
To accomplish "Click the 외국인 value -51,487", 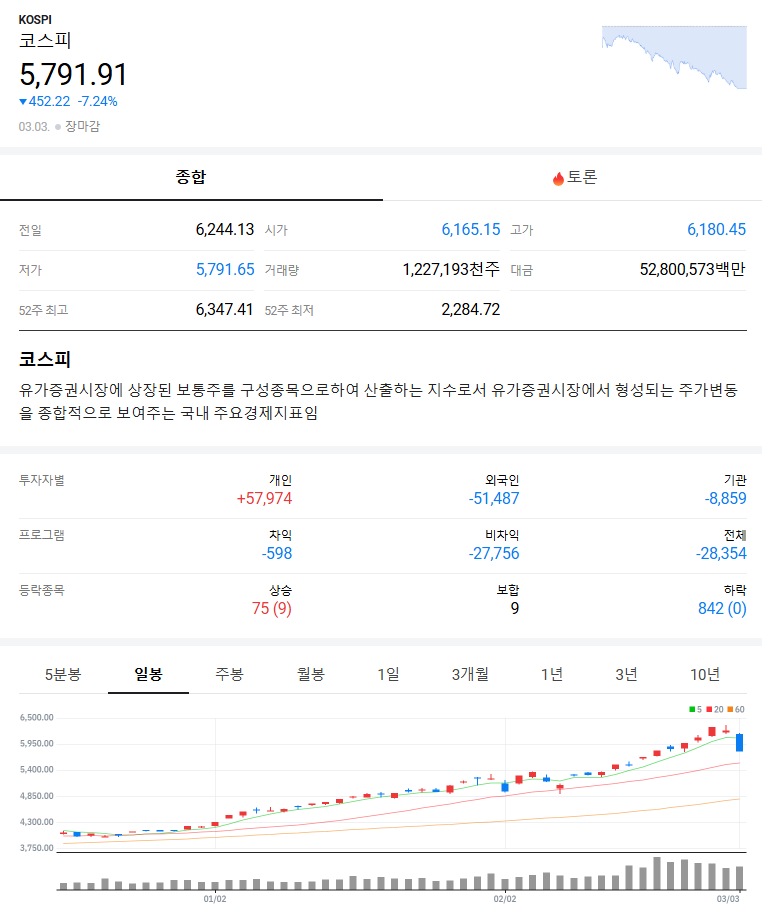I will [494, 498].
